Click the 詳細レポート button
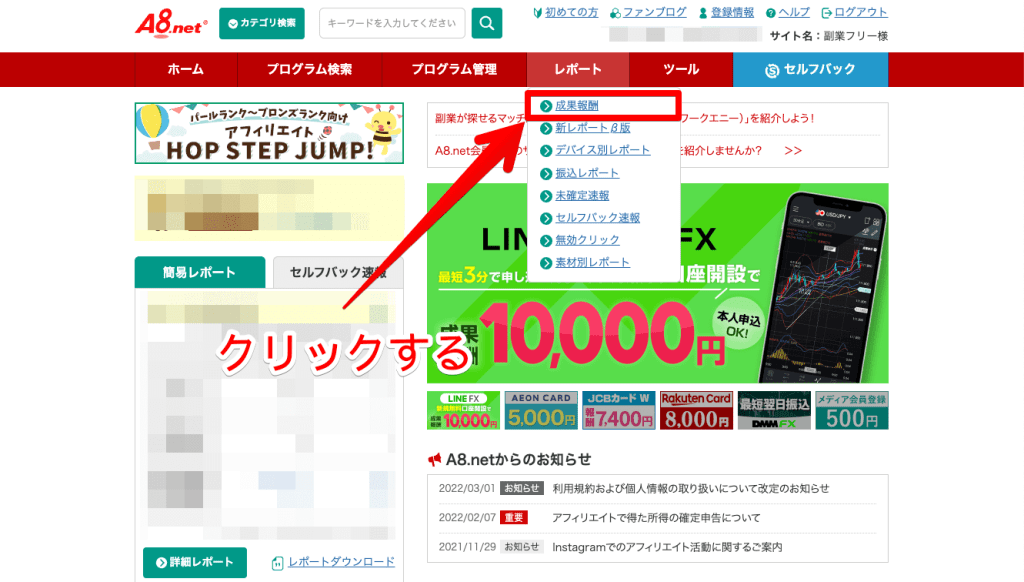 (x=195, y=562)
